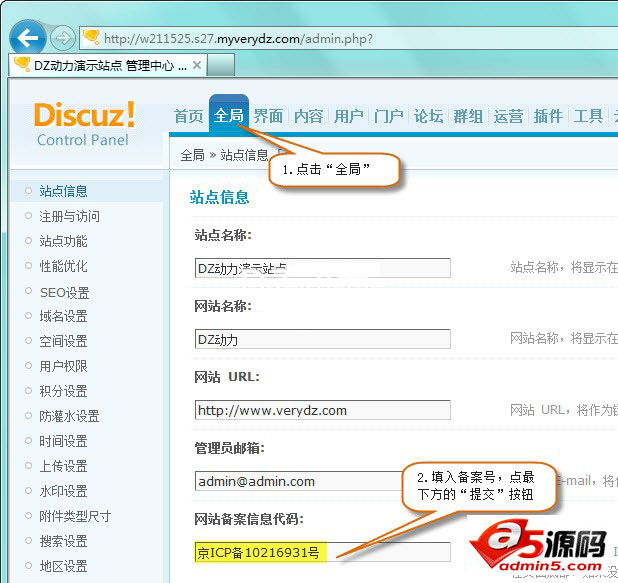
Task: Click the browser Forward arrow button
Action: click(x=62, y=38)
